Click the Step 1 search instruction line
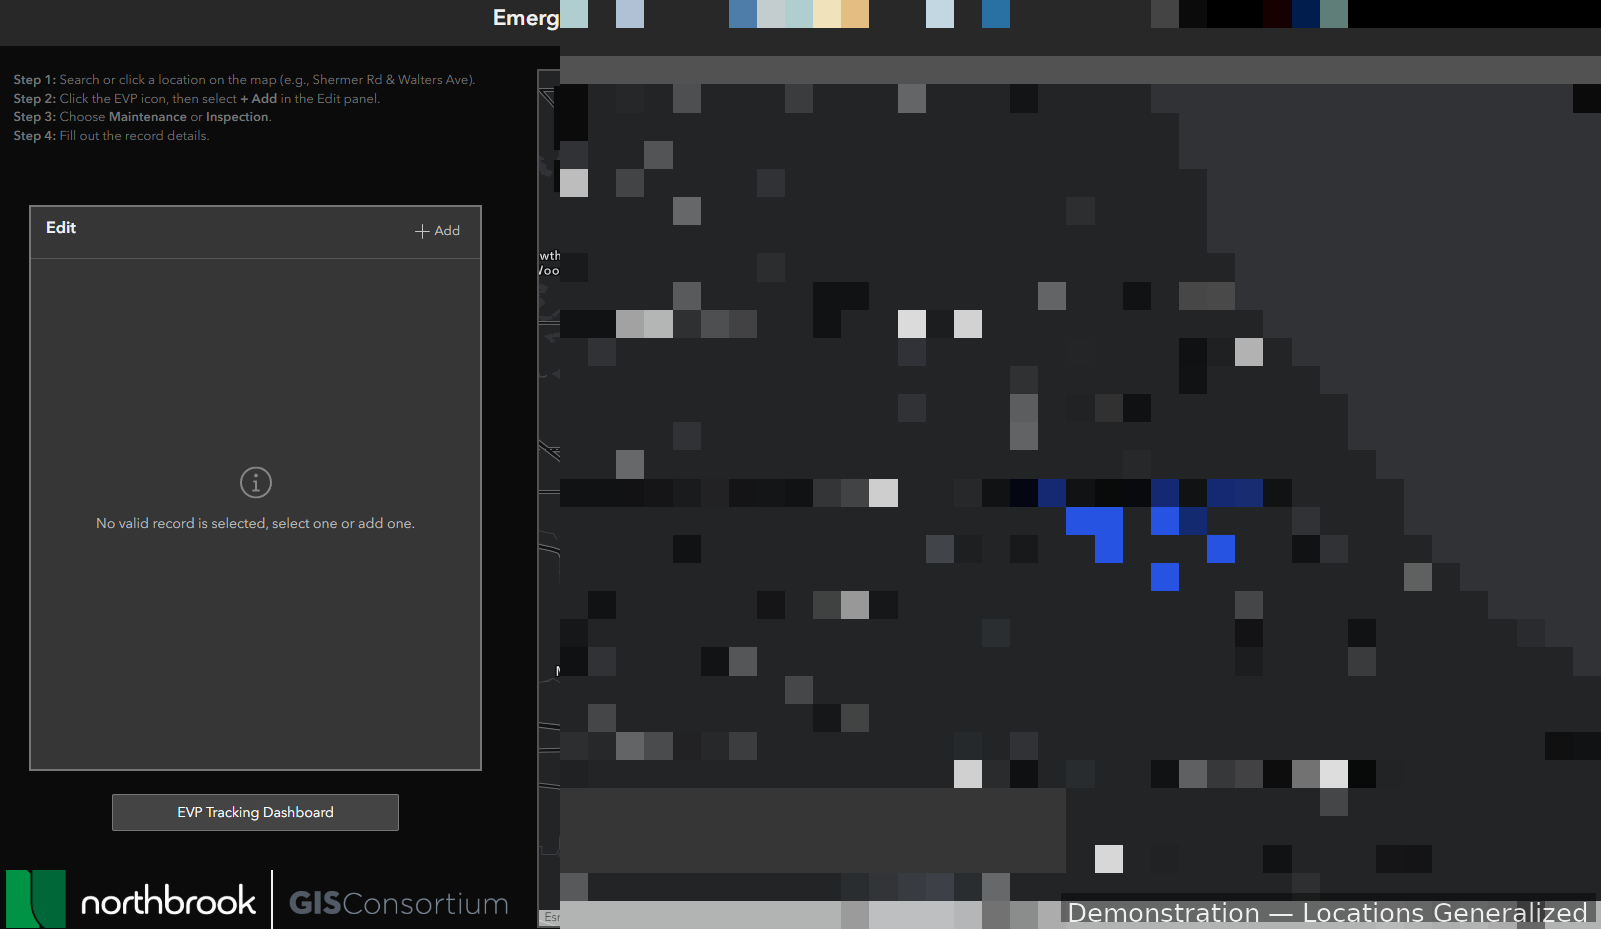The height and width of the screenshot is (929, 1601). pyautogui.click(x=244, y=80)
